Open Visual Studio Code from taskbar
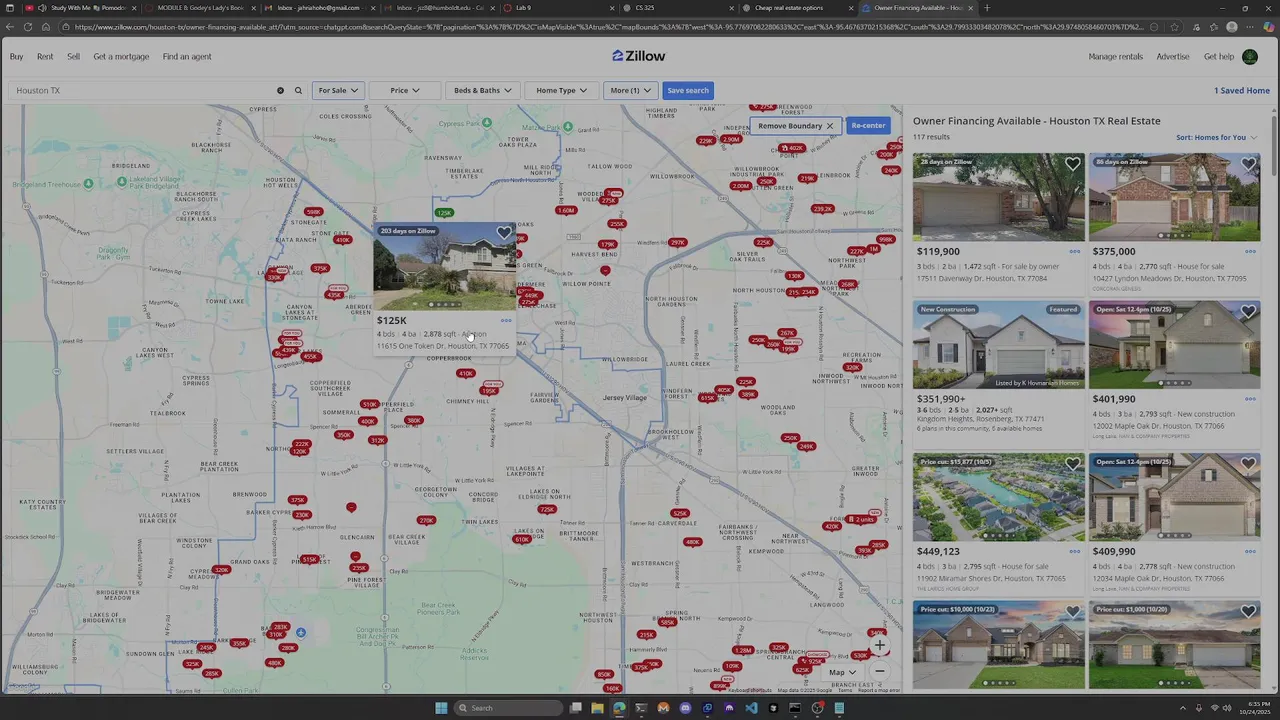1280x720 pixels. 751,708
